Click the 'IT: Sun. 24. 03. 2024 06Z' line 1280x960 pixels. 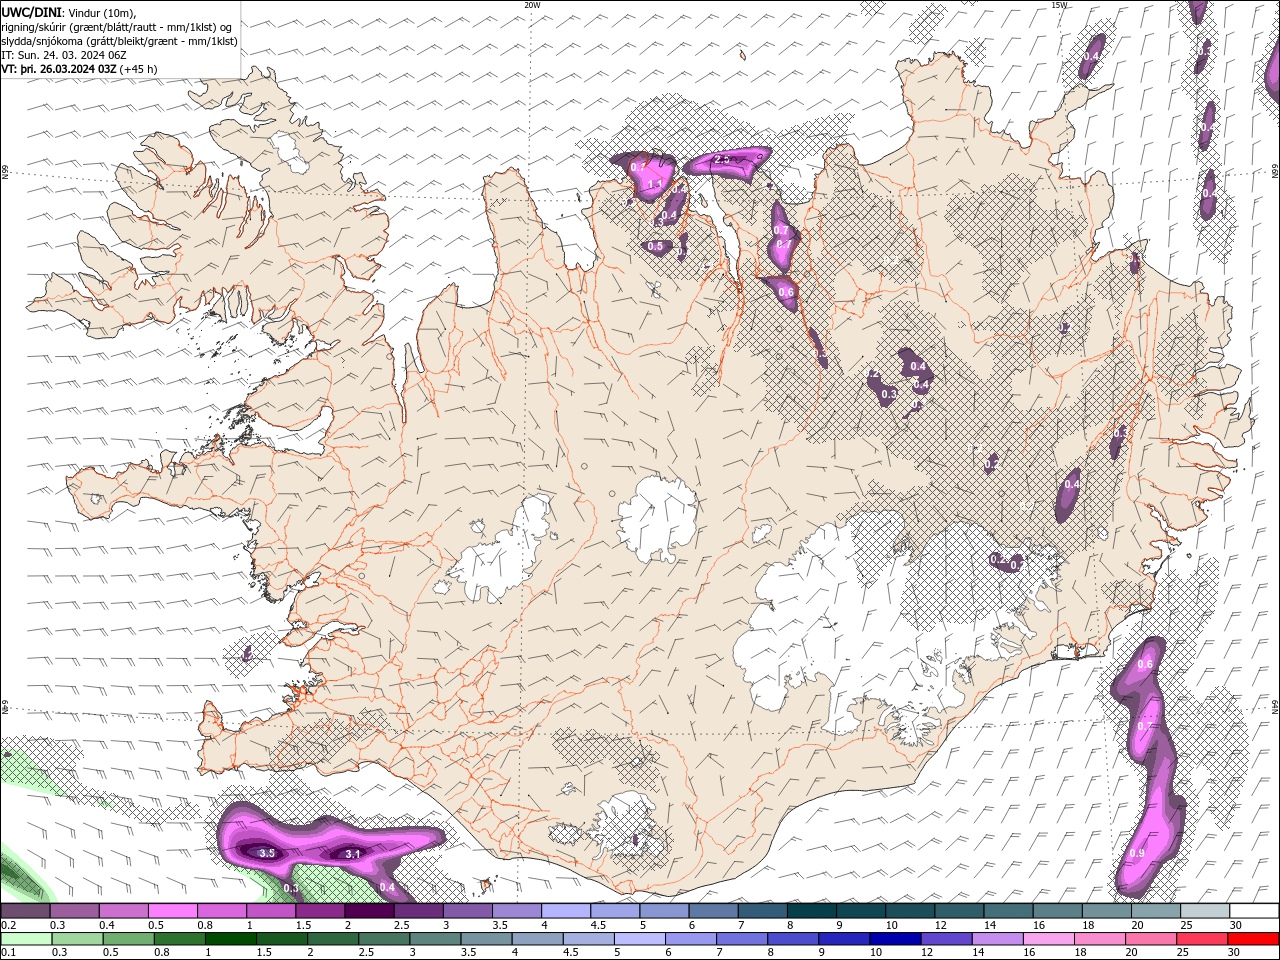(63, 55)
